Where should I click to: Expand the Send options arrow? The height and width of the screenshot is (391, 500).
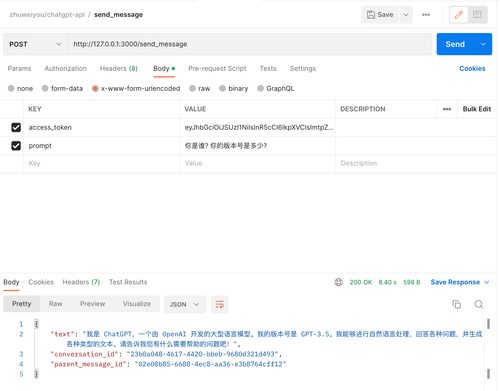[x=483, y=44]
